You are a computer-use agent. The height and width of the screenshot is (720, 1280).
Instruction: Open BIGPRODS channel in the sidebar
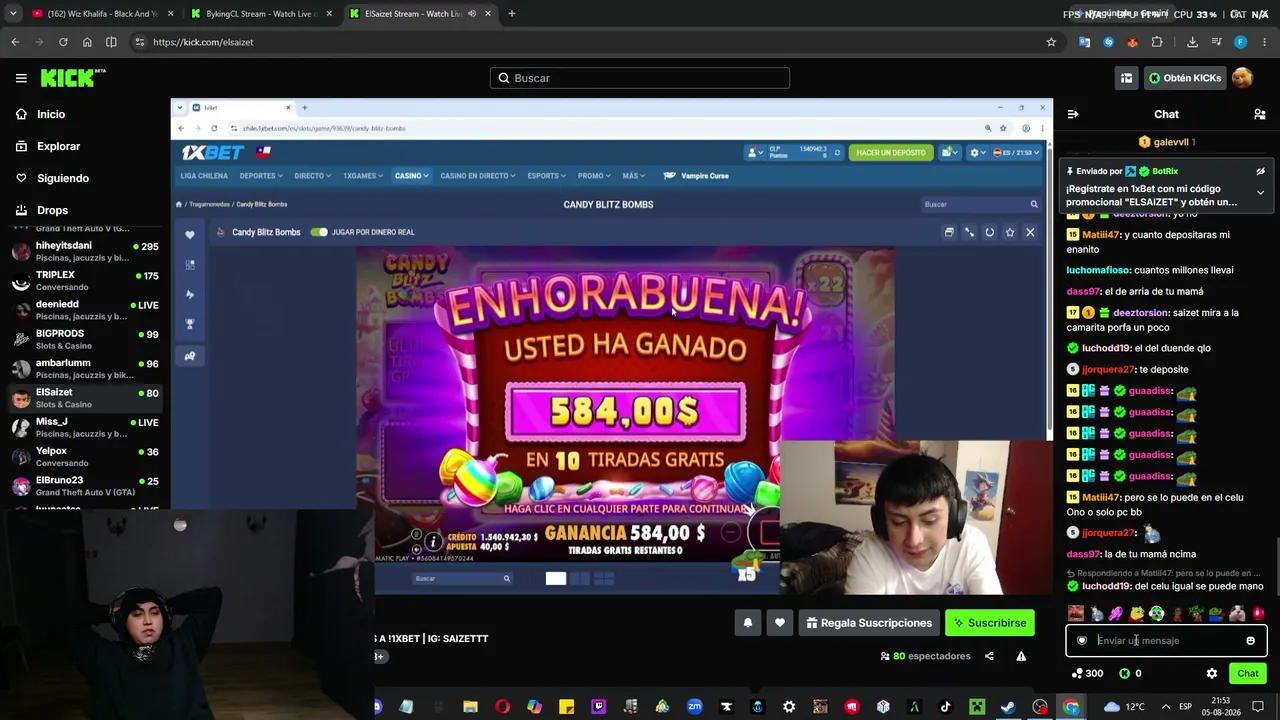(85, 339)
